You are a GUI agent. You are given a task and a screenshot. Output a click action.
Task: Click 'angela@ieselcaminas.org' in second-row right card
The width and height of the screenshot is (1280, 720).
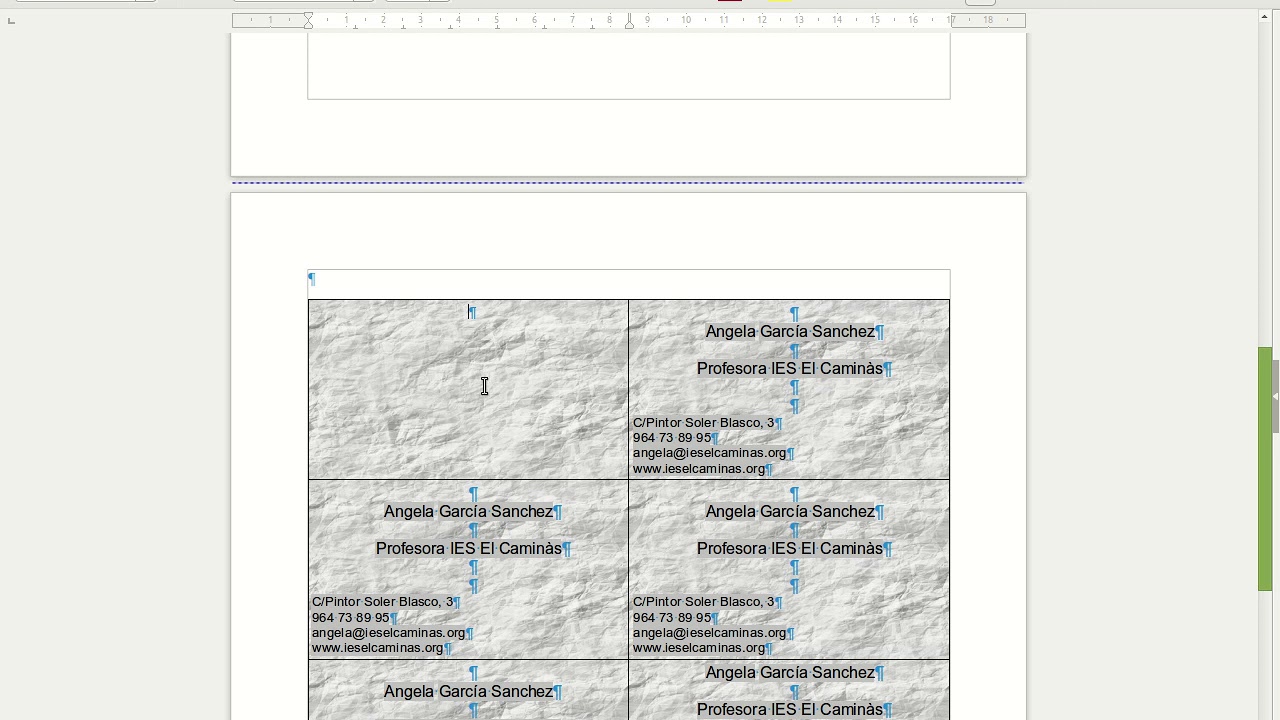pyautogui.click(x=709, y=633)
